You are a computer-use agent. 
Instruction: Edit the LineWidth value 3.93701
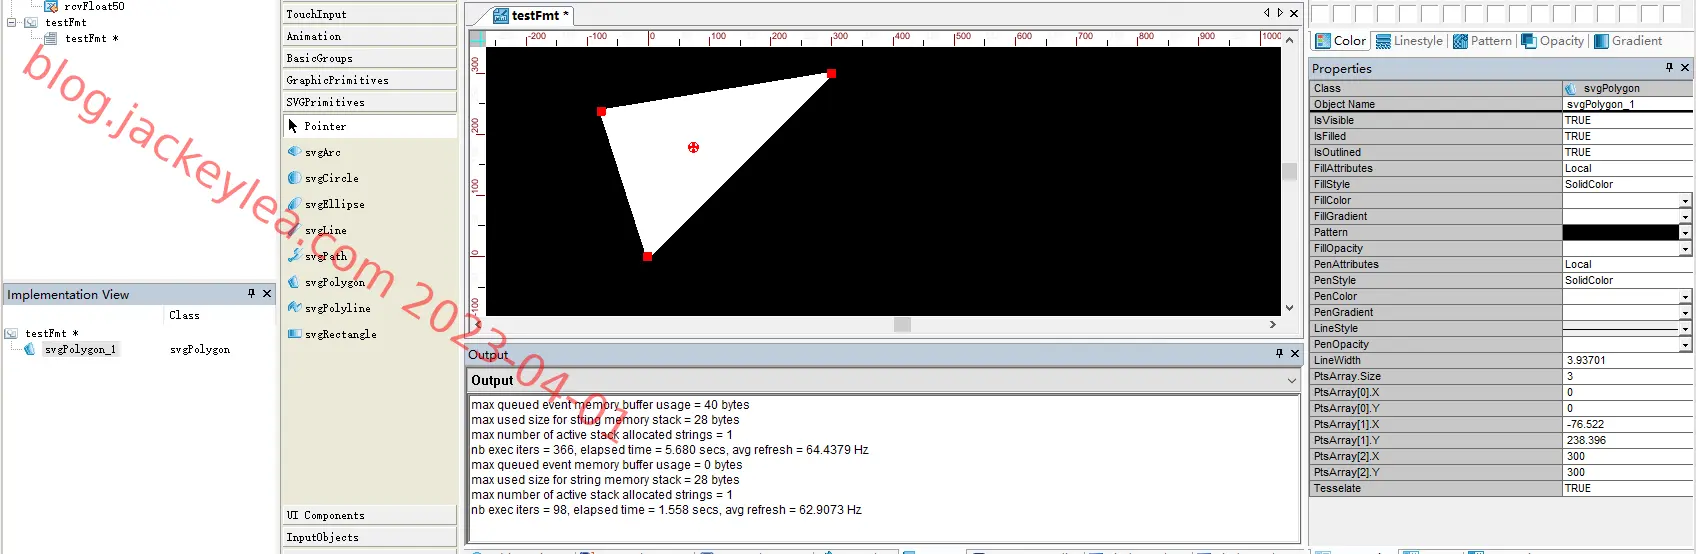(1627, 360)
